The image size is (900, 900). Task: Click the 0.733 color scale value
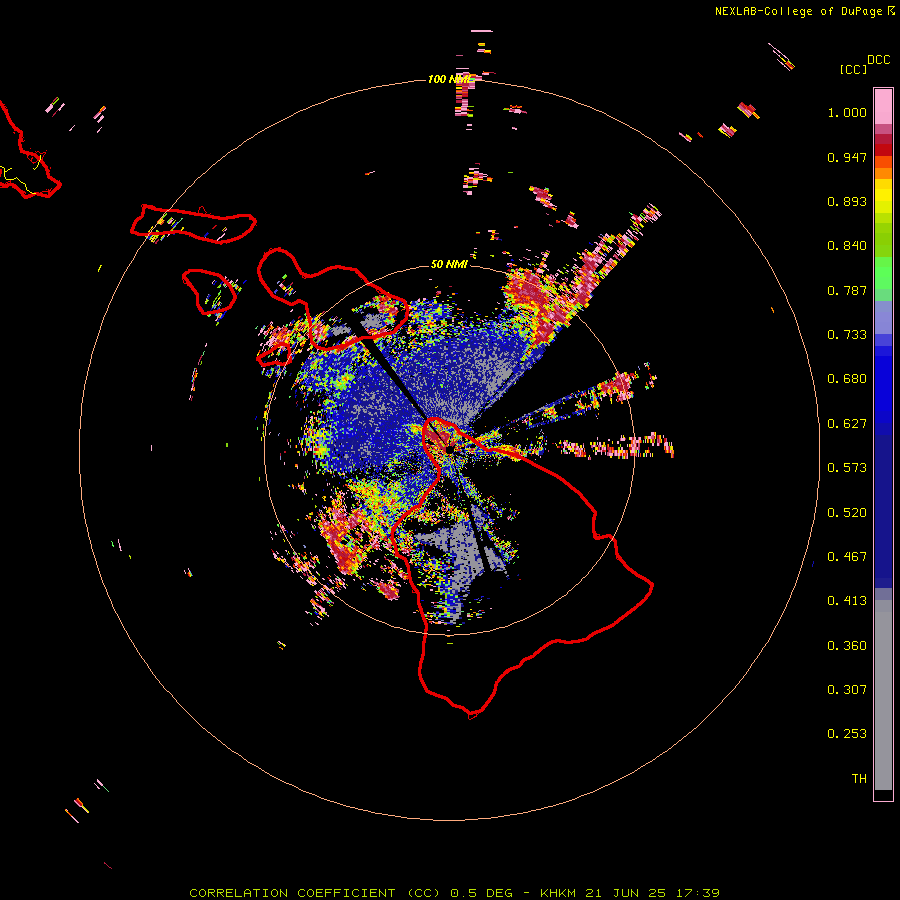click(847, 335)
